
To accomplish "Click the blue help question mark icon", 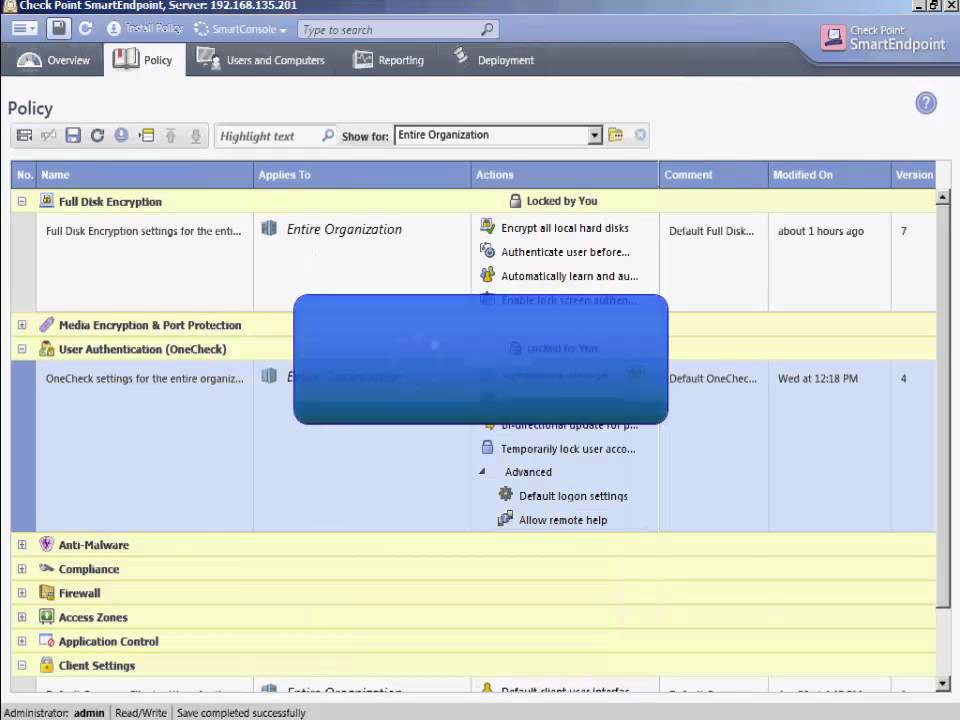I will [x=926, y=103].
